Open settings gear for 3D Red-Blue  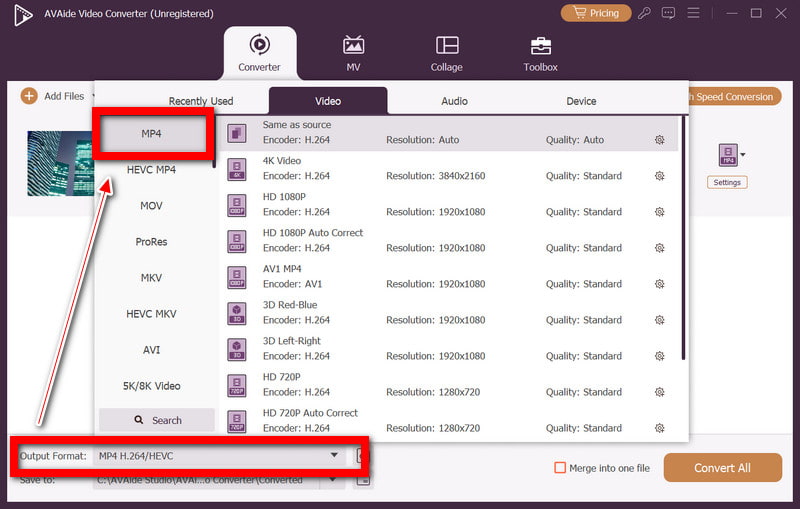pos(659,320)
